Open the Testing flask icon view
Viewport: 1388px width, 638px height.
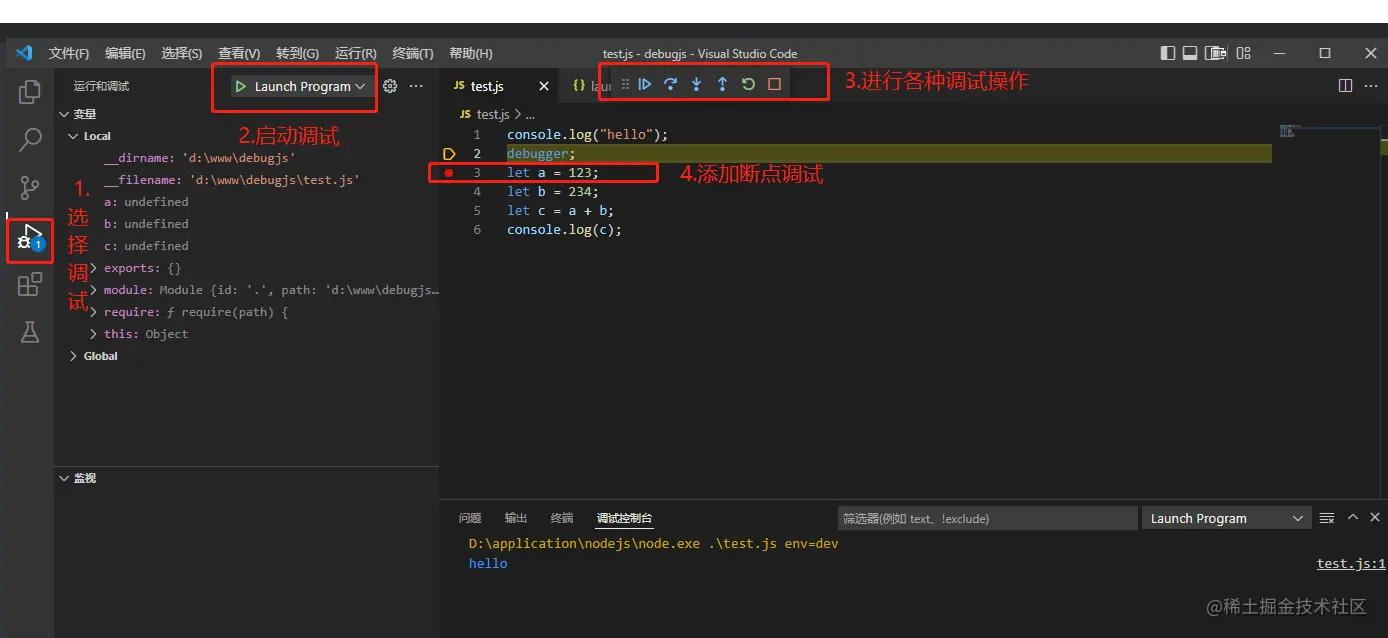coord(30,333)
